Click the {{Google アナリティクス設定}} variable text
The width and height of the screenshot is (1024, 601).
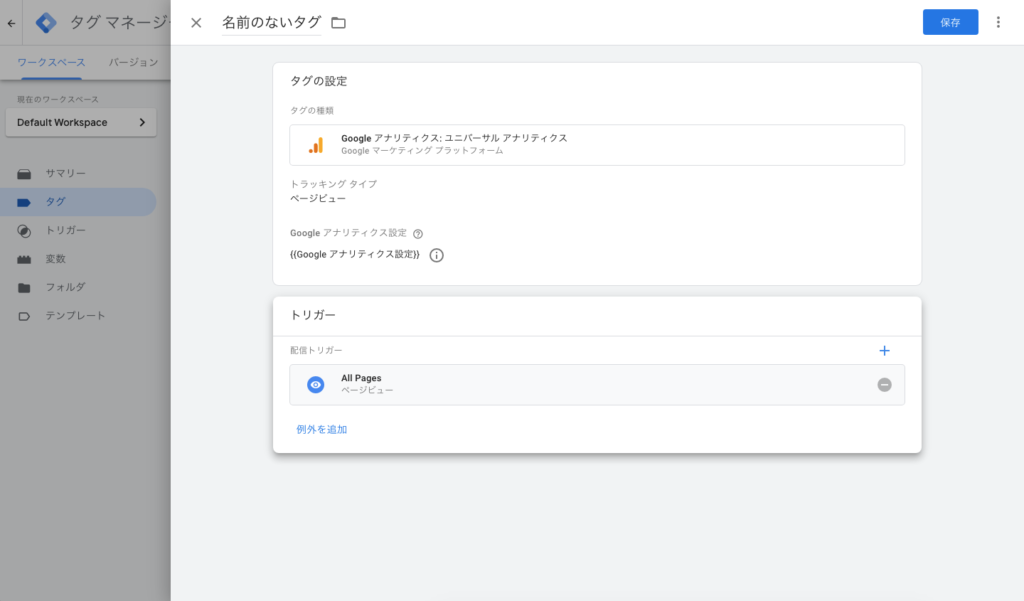pyautogui.click(x=355, y=255)
